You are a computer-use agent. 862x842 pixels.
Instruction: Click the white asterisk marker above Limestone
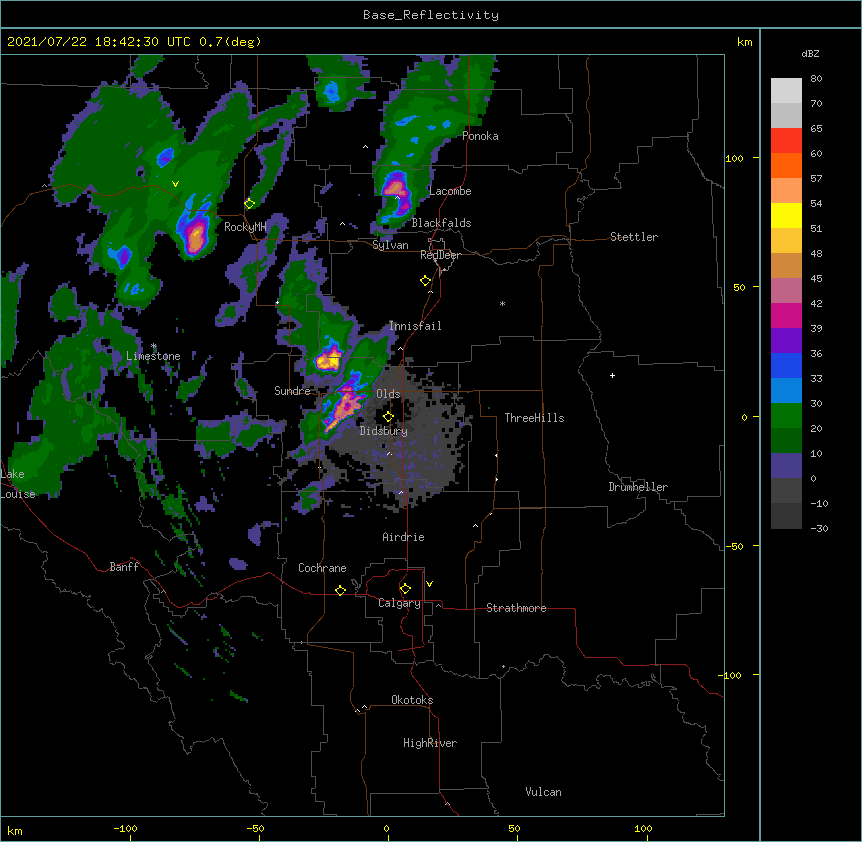pyautogui.click(x=154, y=346)
